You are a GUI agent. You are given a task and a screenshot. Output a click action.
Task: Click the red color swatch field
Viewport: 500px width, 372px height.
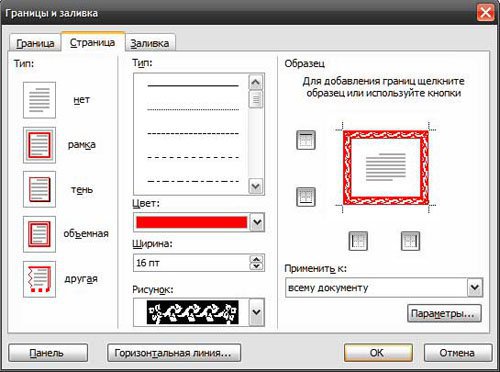coord(192,222)
